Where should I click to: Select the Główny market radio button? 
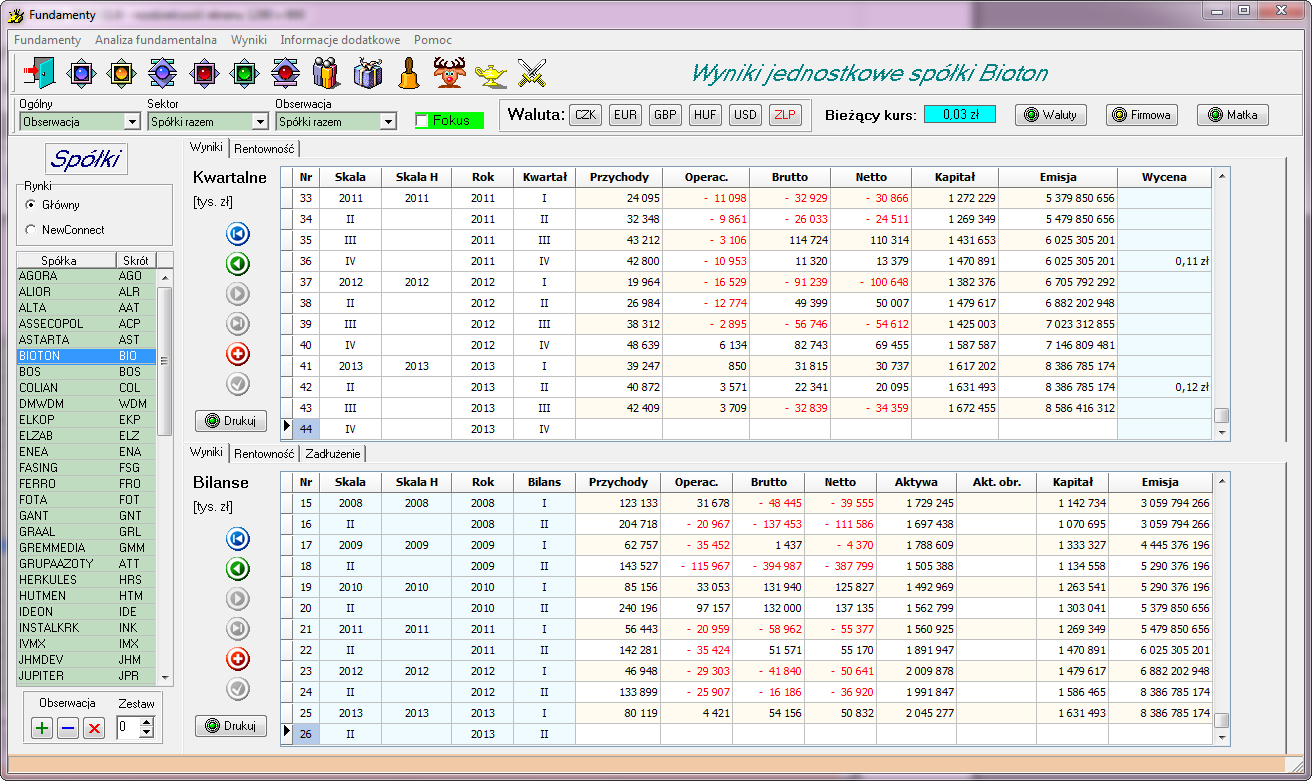pos(31,204)
